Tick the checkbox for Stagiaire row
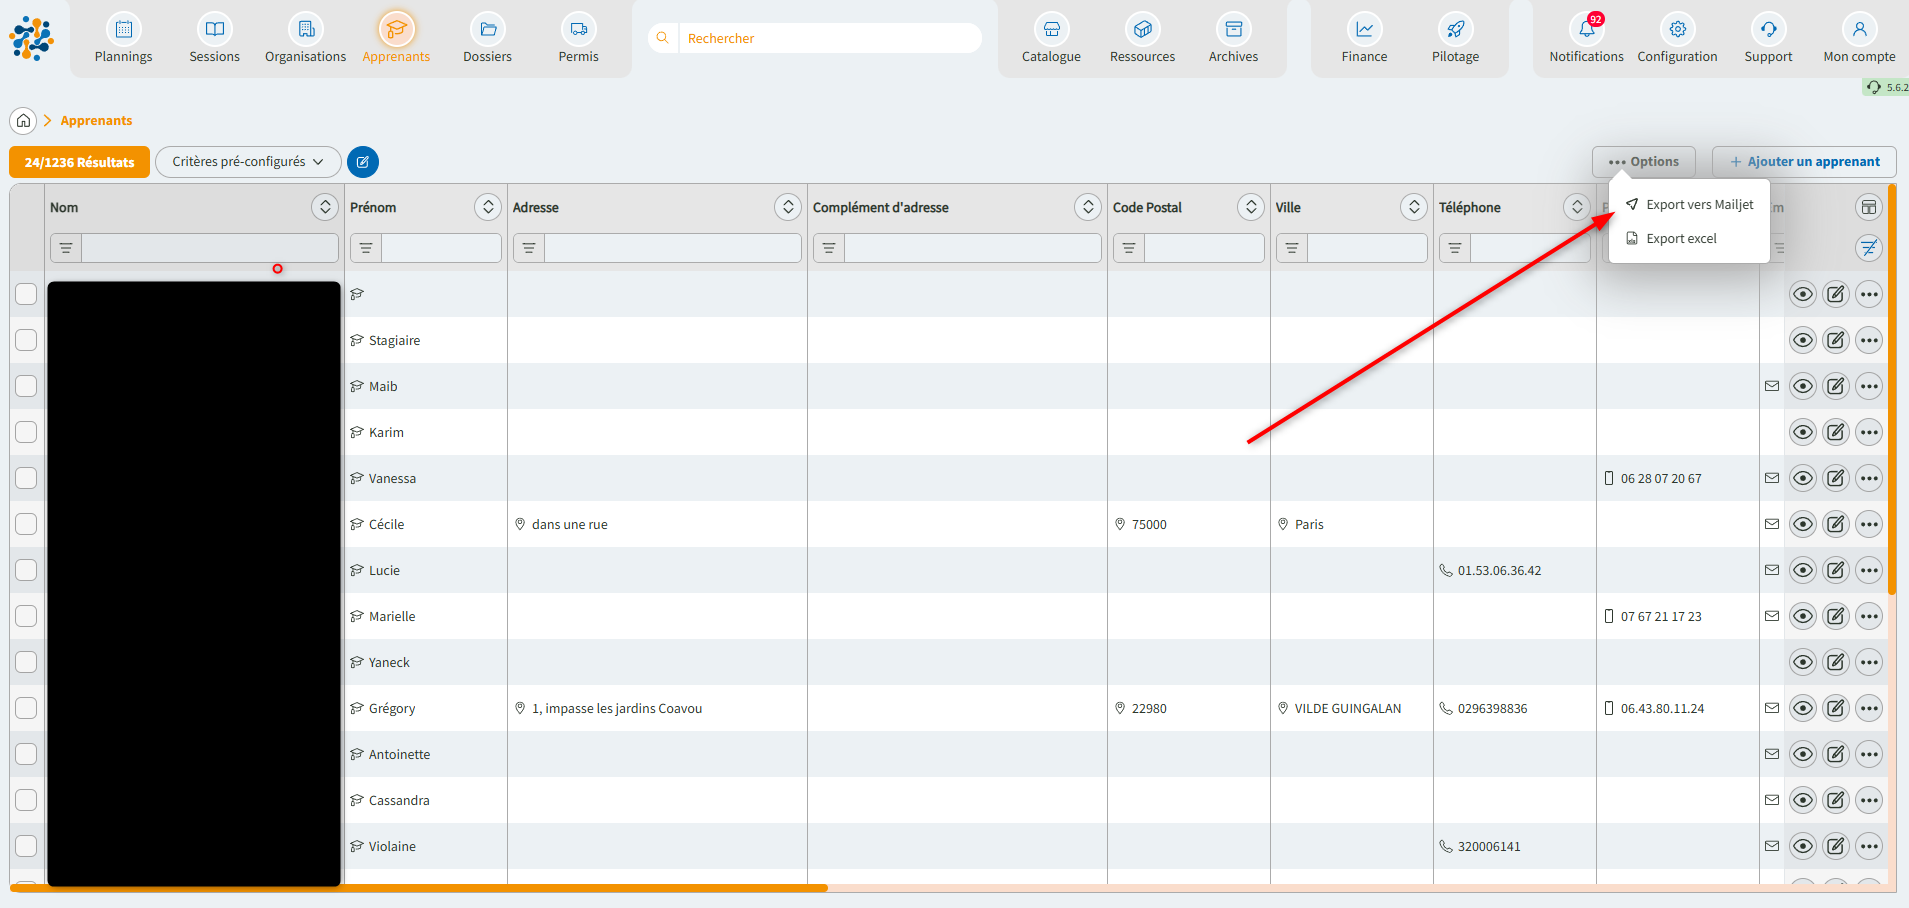Image resolution: width=1909 pixels, height=908 pixels. [26, 340]
